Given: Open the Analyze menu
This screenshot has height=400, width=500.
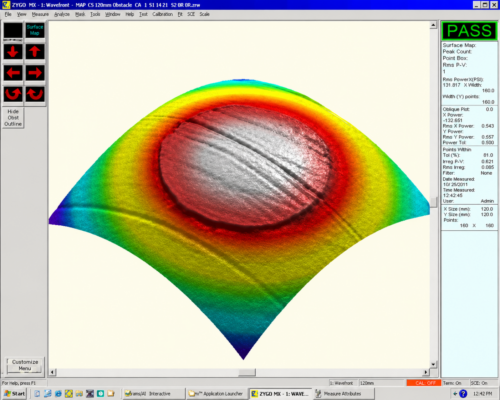Looking at the screenshot, I should (62, 14).
